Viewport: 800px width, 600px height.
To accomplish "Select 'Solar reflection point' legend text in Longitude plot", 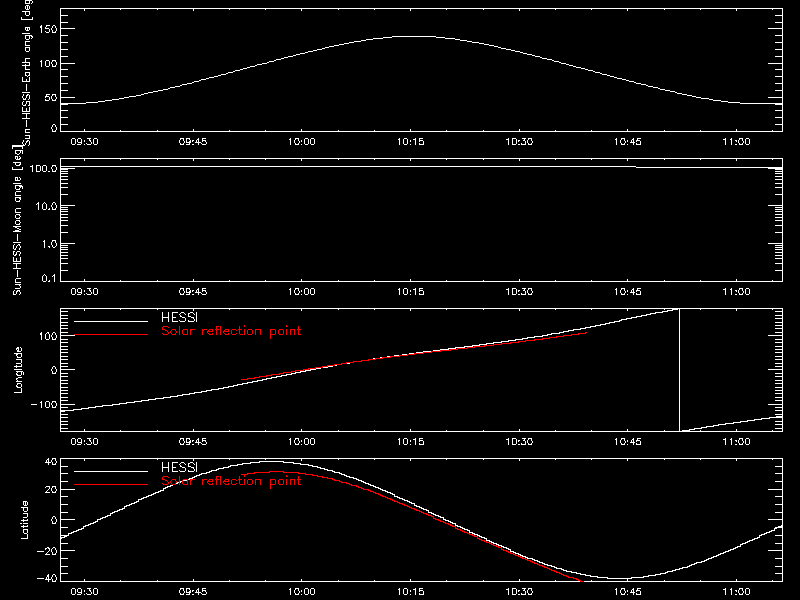I will pyautogui.click(x=231, y=331).
